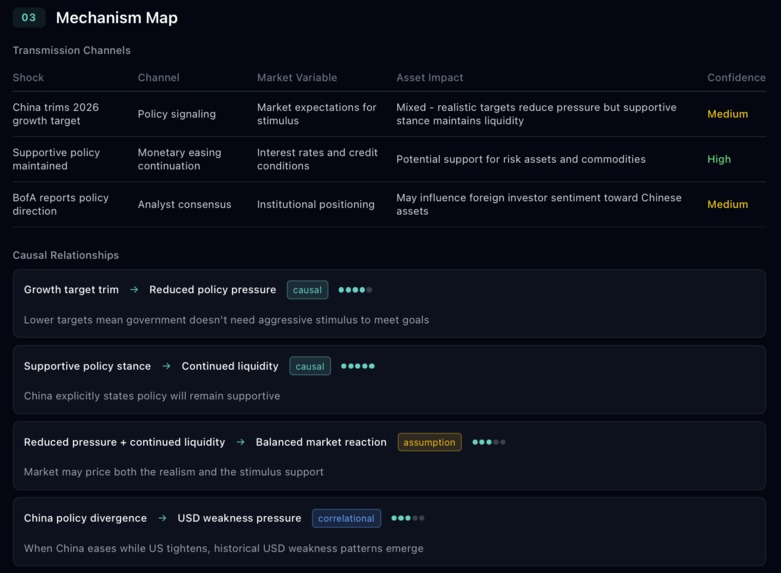Viewport: 781px width, 573px height.
Task: Click the assumption tag
Action: coord(429,442)
